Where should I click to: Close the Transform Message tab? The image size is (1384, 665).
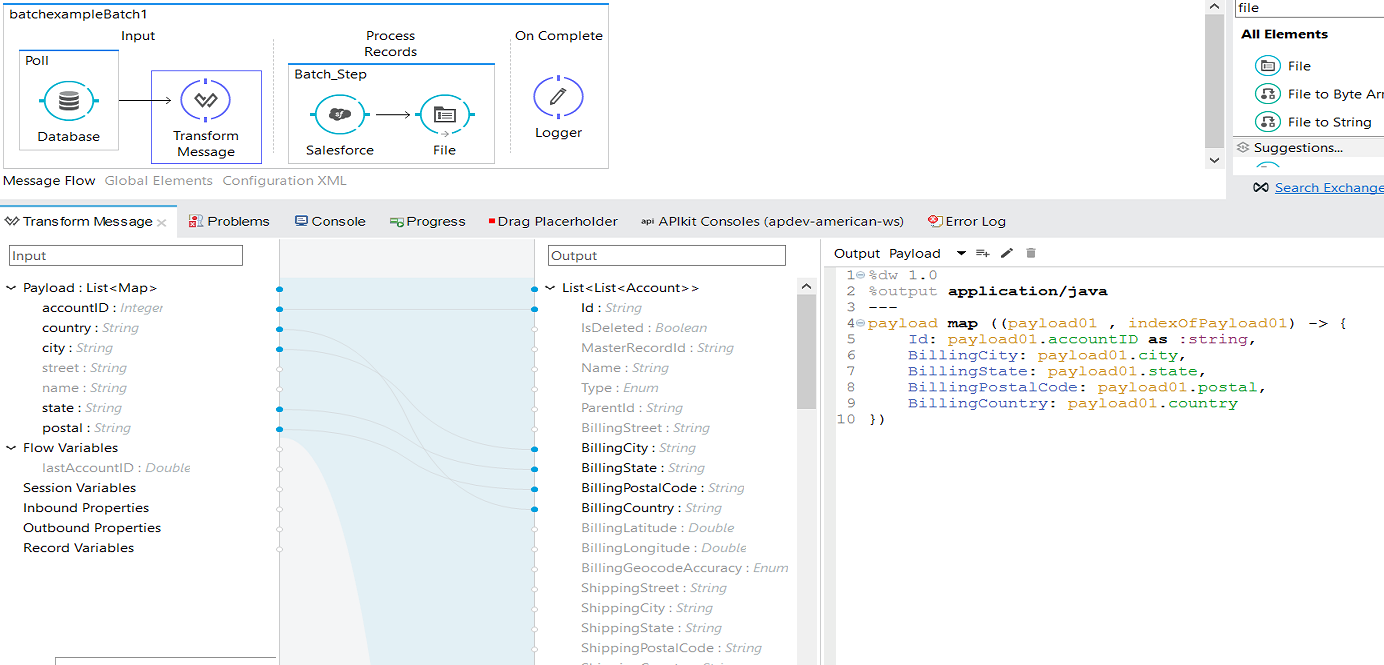click(162, 222)
